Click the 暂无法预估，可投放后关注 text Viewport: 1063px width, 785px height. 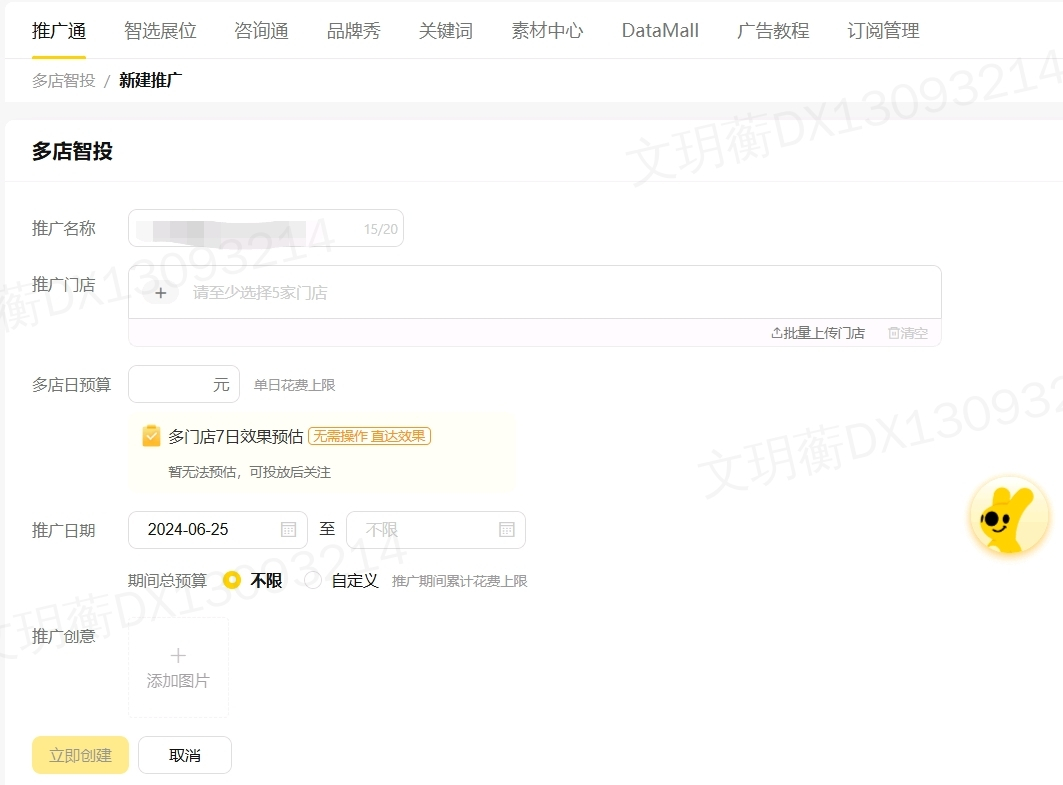[249, 472]
